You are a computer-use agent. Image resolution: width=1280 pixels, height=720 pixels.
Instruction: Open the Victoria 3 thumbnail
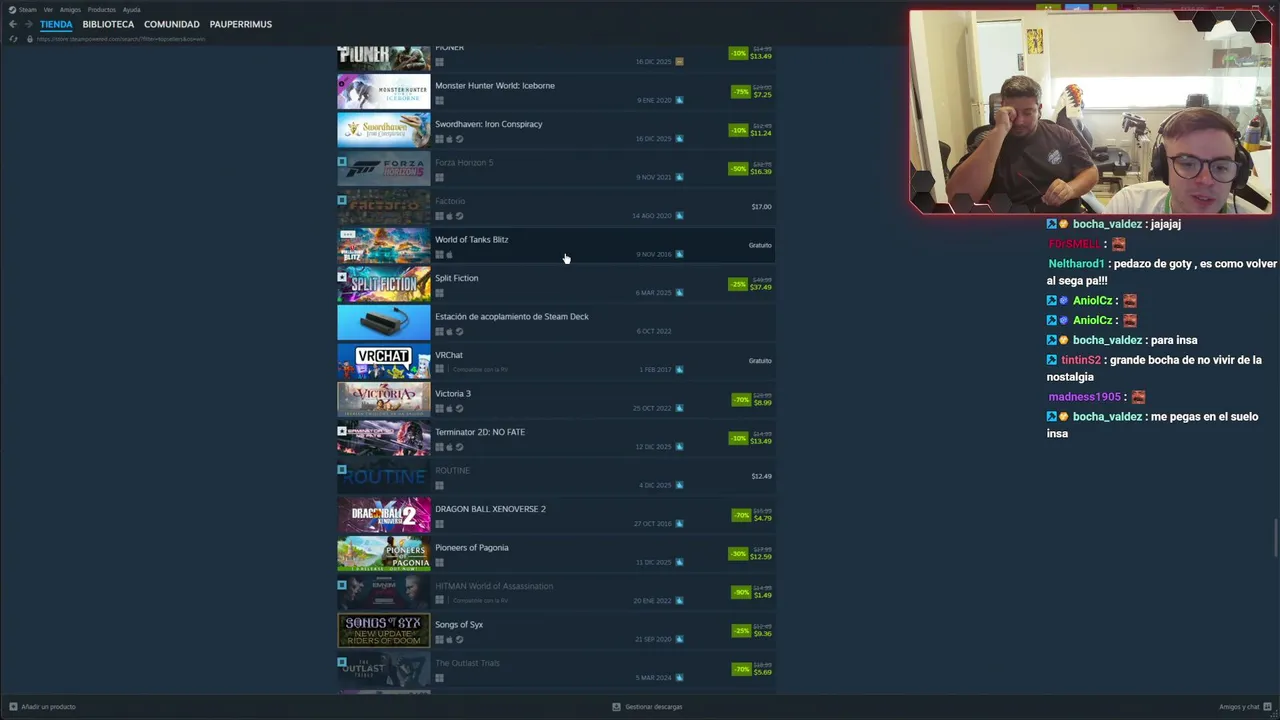(x=384, y=400)
